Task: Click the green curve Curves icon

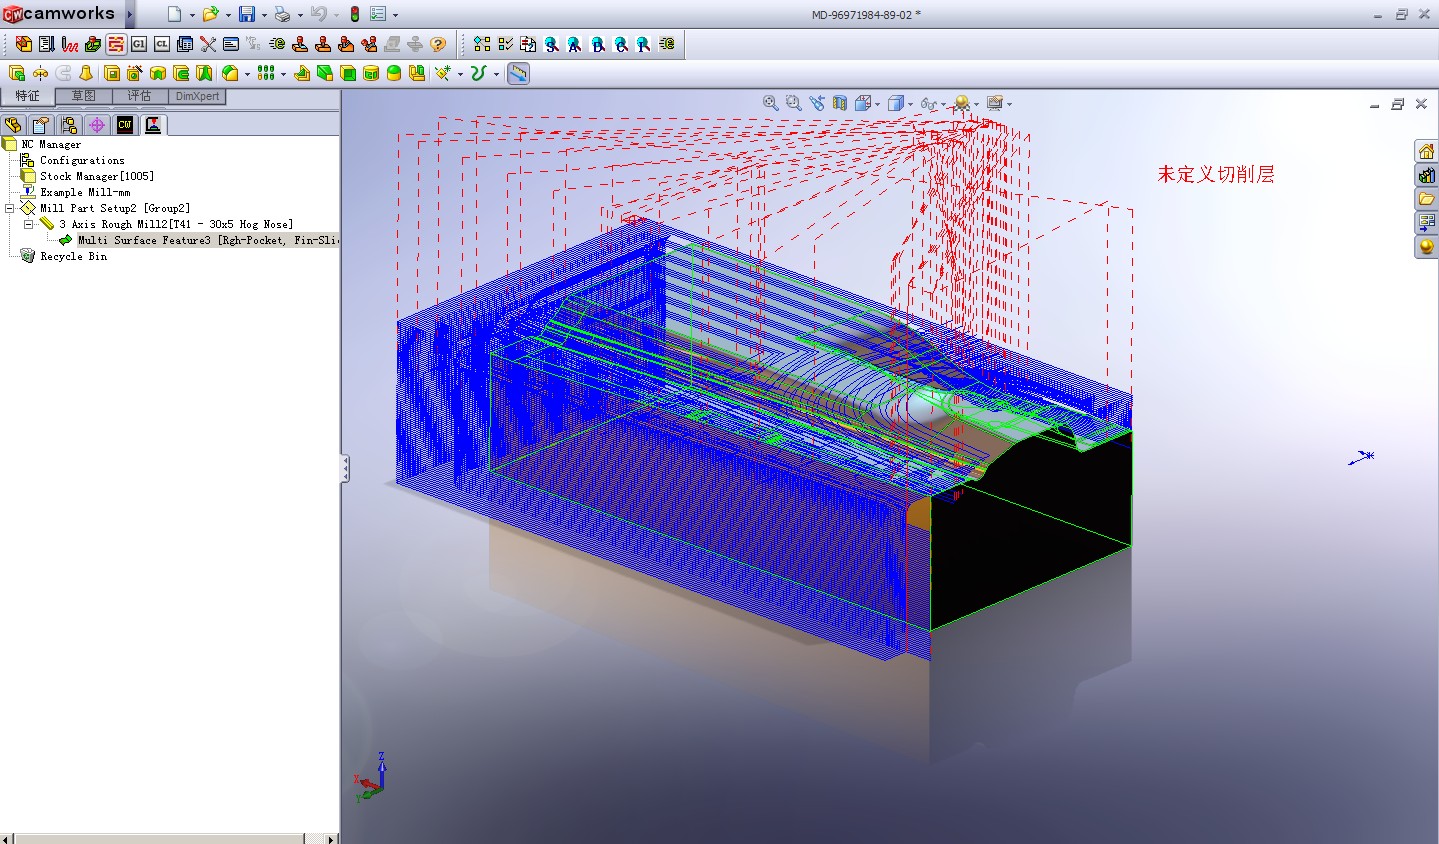Action: [x=478, y=73]
